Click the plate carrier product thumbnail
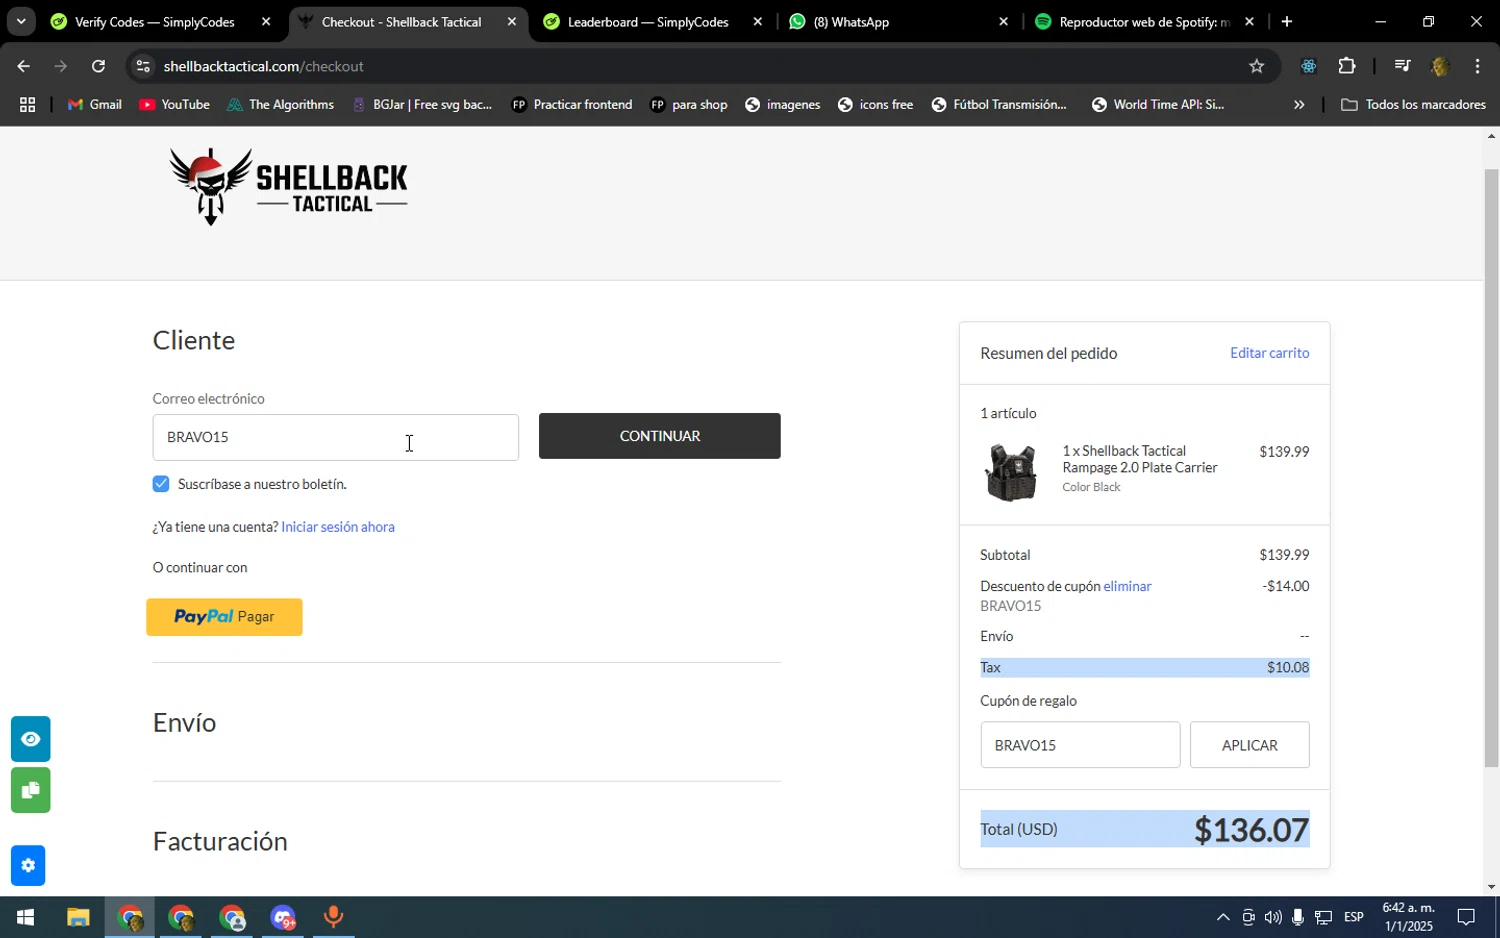Image resolution: width=1500 pixels, height=938 pixels. coord(1011,472)
